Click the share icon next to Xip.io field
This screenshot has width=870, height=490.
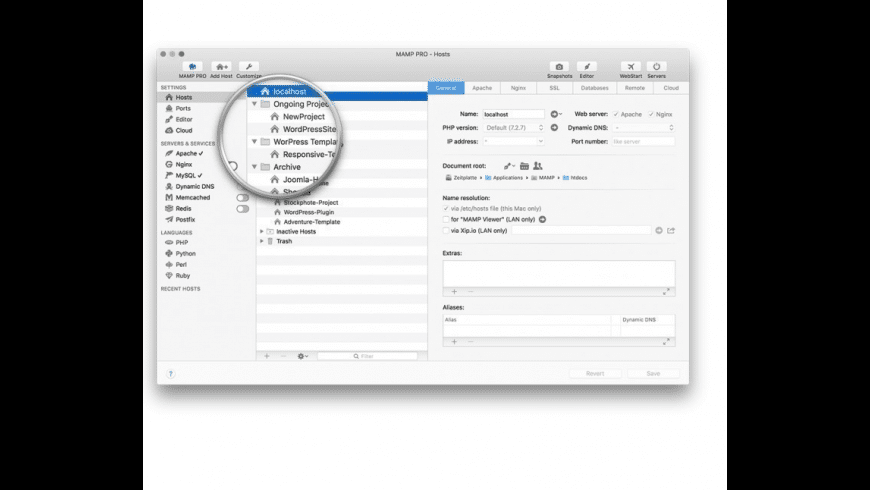pos(671,230)
